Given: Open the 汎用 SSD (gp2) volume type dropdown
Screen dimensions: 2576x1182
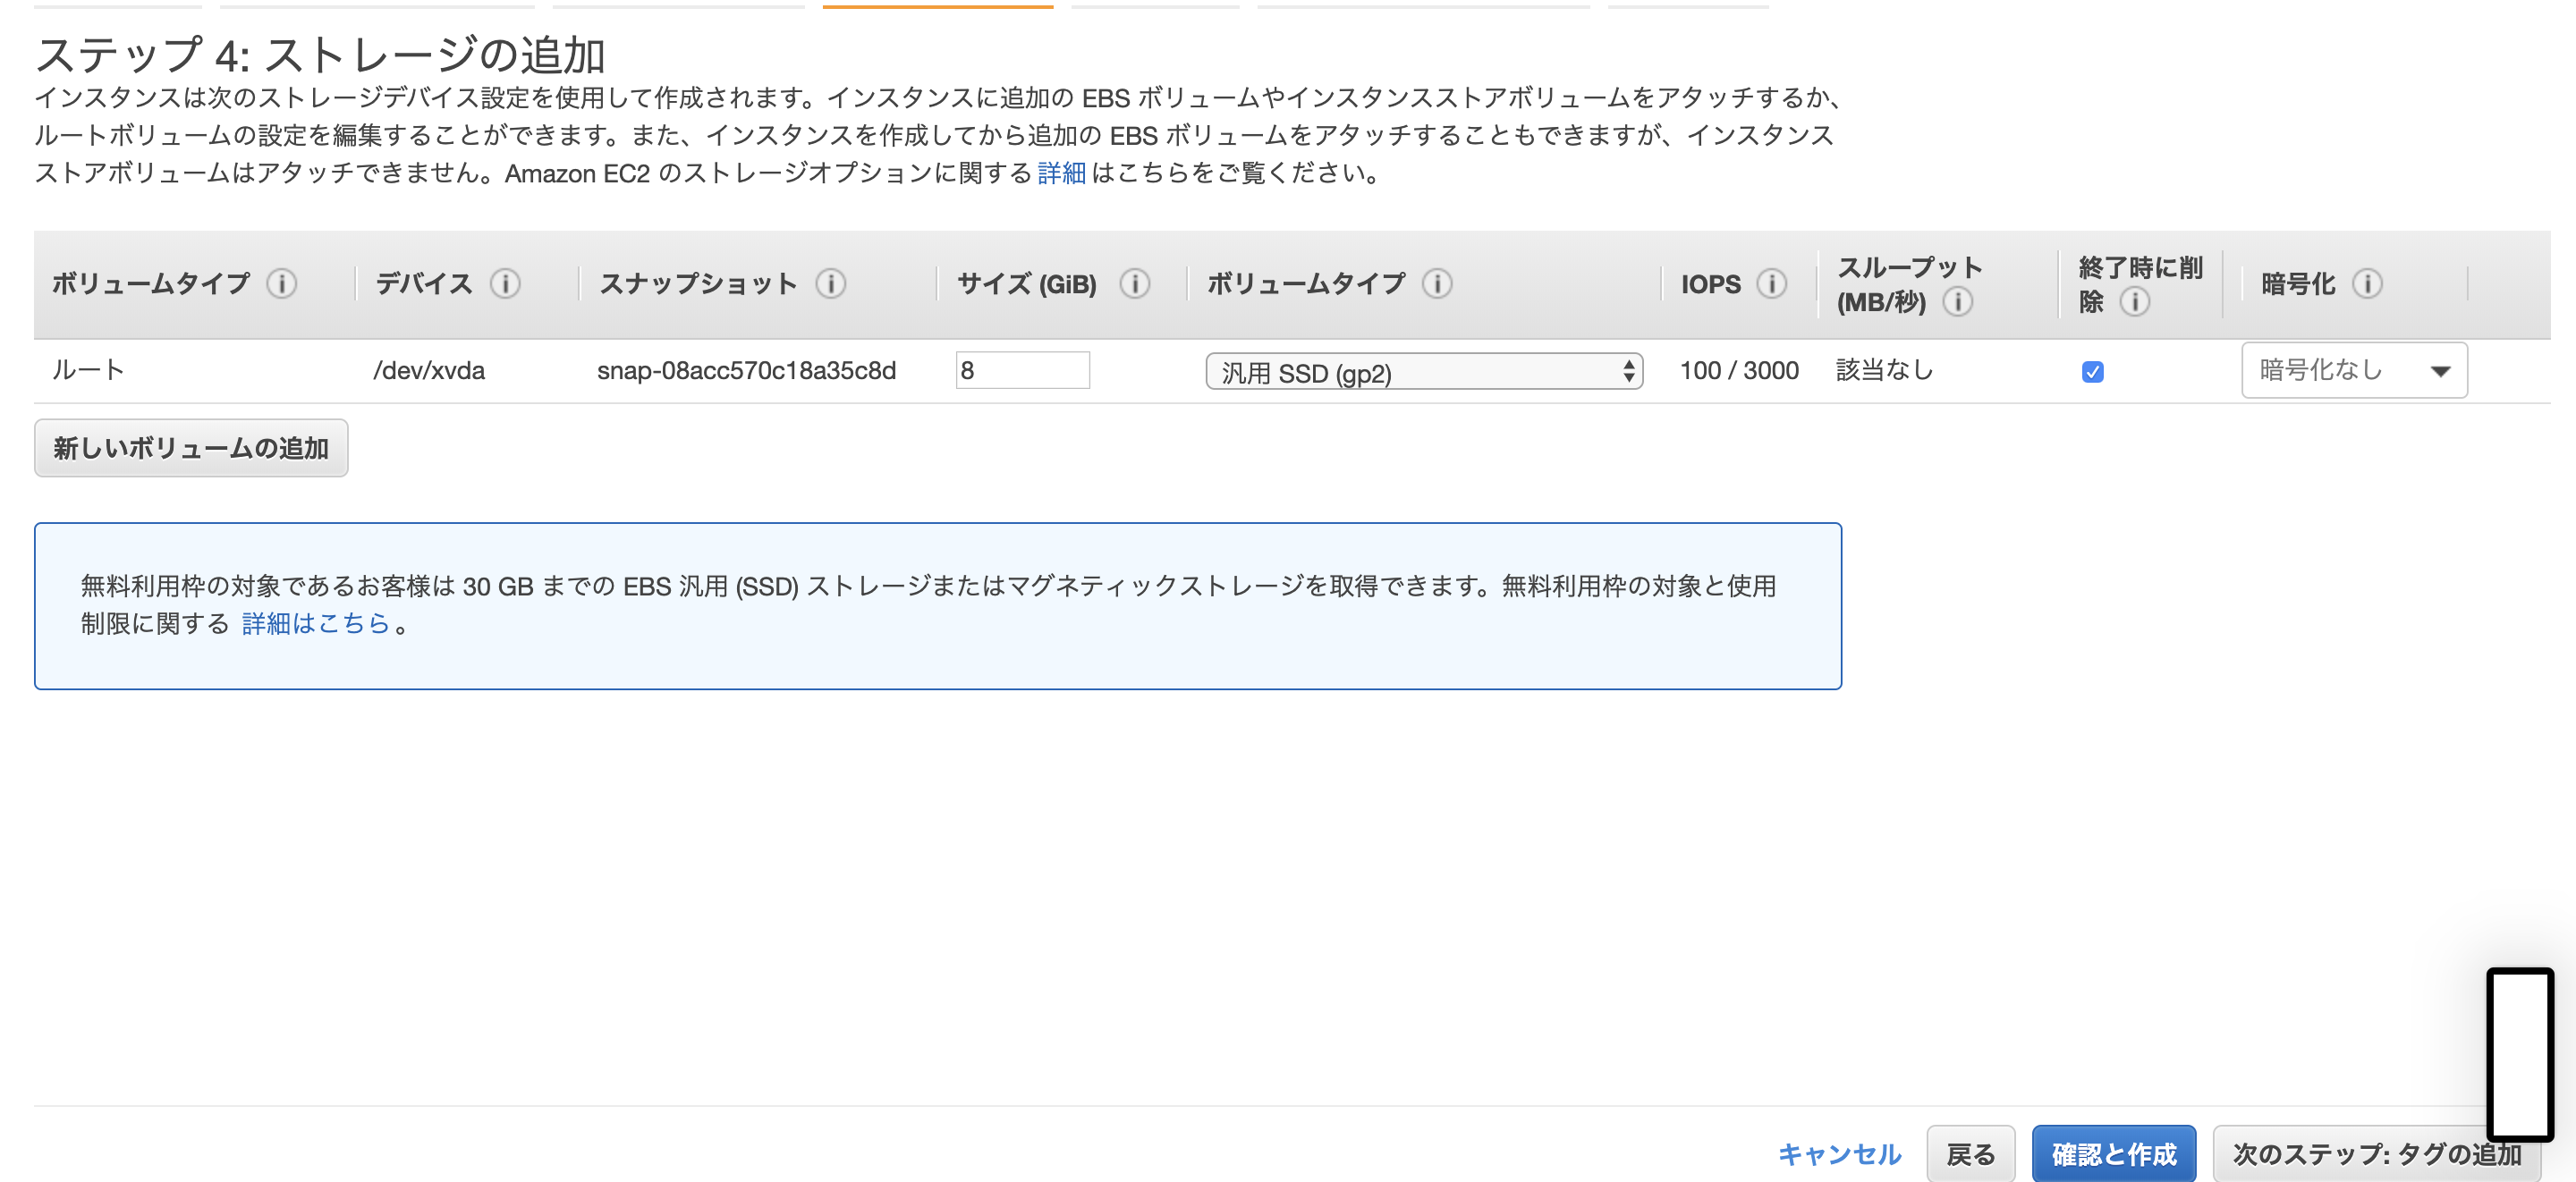Looking at the screenshot, I should [1425, 370].
